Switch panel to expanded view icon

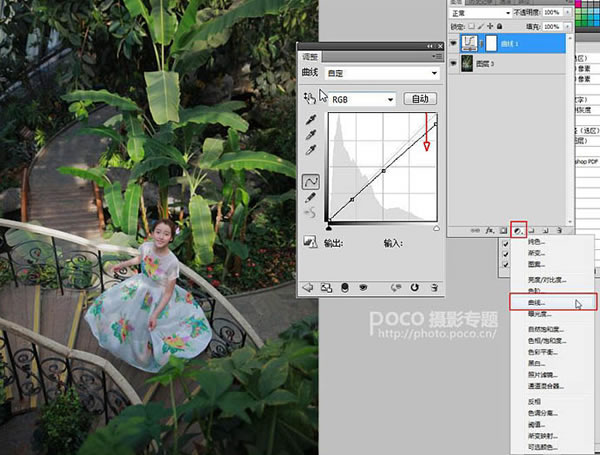click(326, 287)
